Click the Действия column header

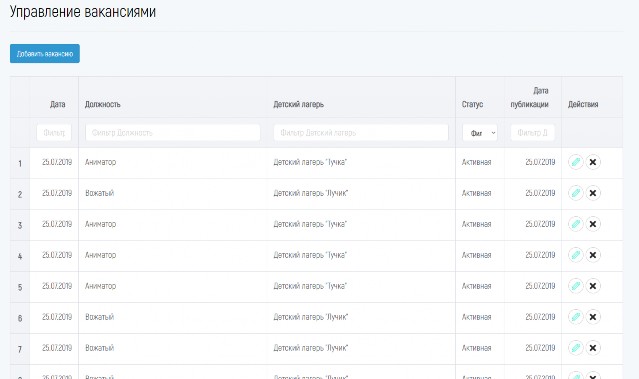(x=583, y=104)
